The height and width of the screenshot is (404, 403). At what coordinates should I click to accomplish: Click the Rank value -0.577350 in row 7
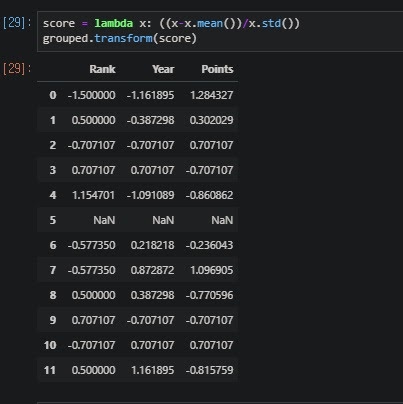coord(92,270)
